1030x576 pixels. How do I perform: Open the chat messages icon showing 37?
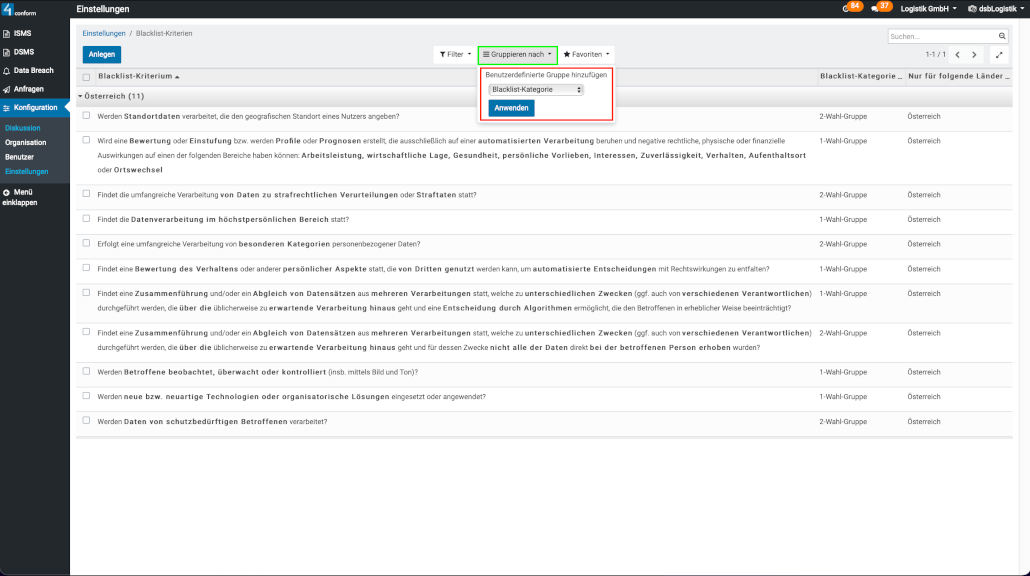pyautogui.click(x=880, y=8)
